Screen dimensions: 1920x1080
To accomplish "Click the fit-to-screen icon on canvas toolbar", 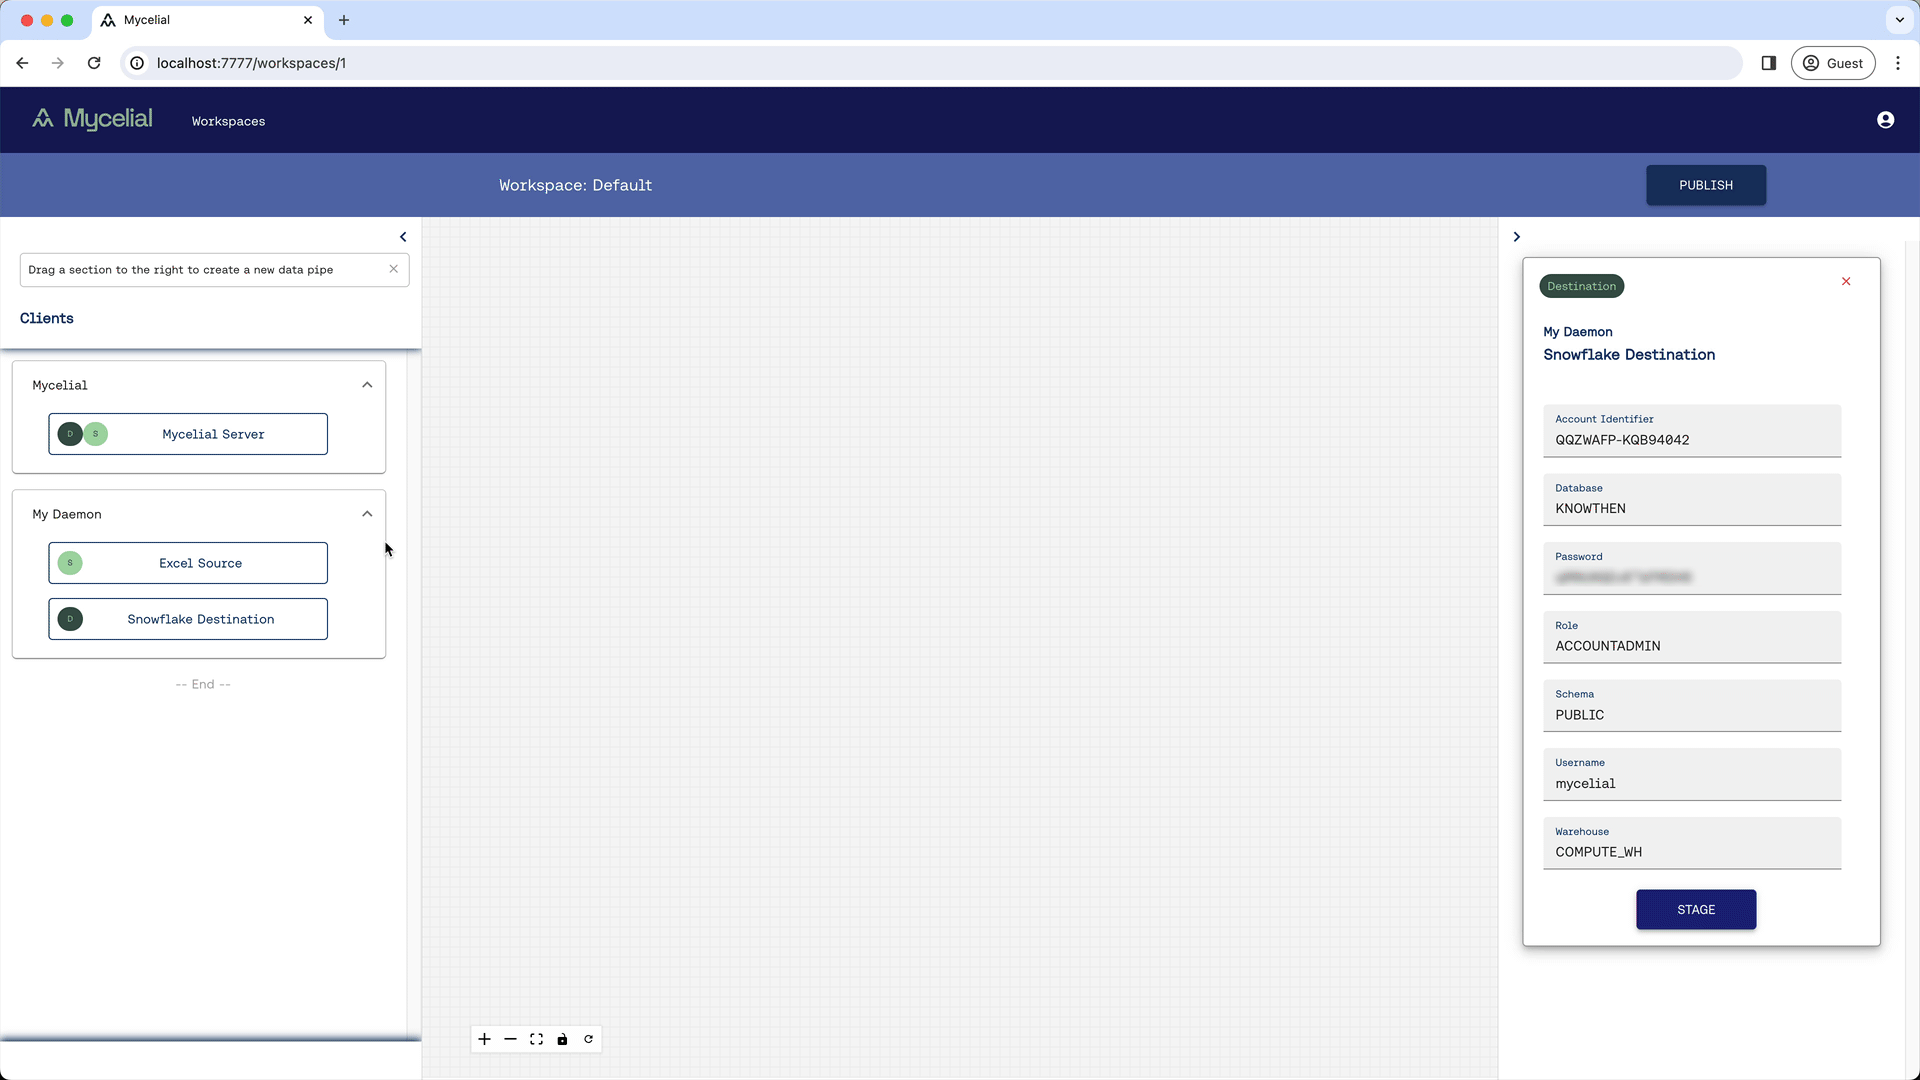I will (x=537, y=1039).
